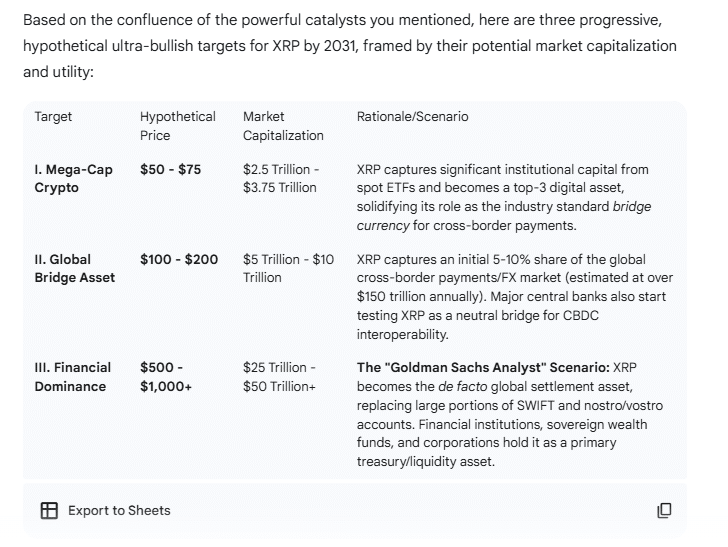Click the "Goldman Sachs Analyst" Scenario text

[x=482, y=367]
